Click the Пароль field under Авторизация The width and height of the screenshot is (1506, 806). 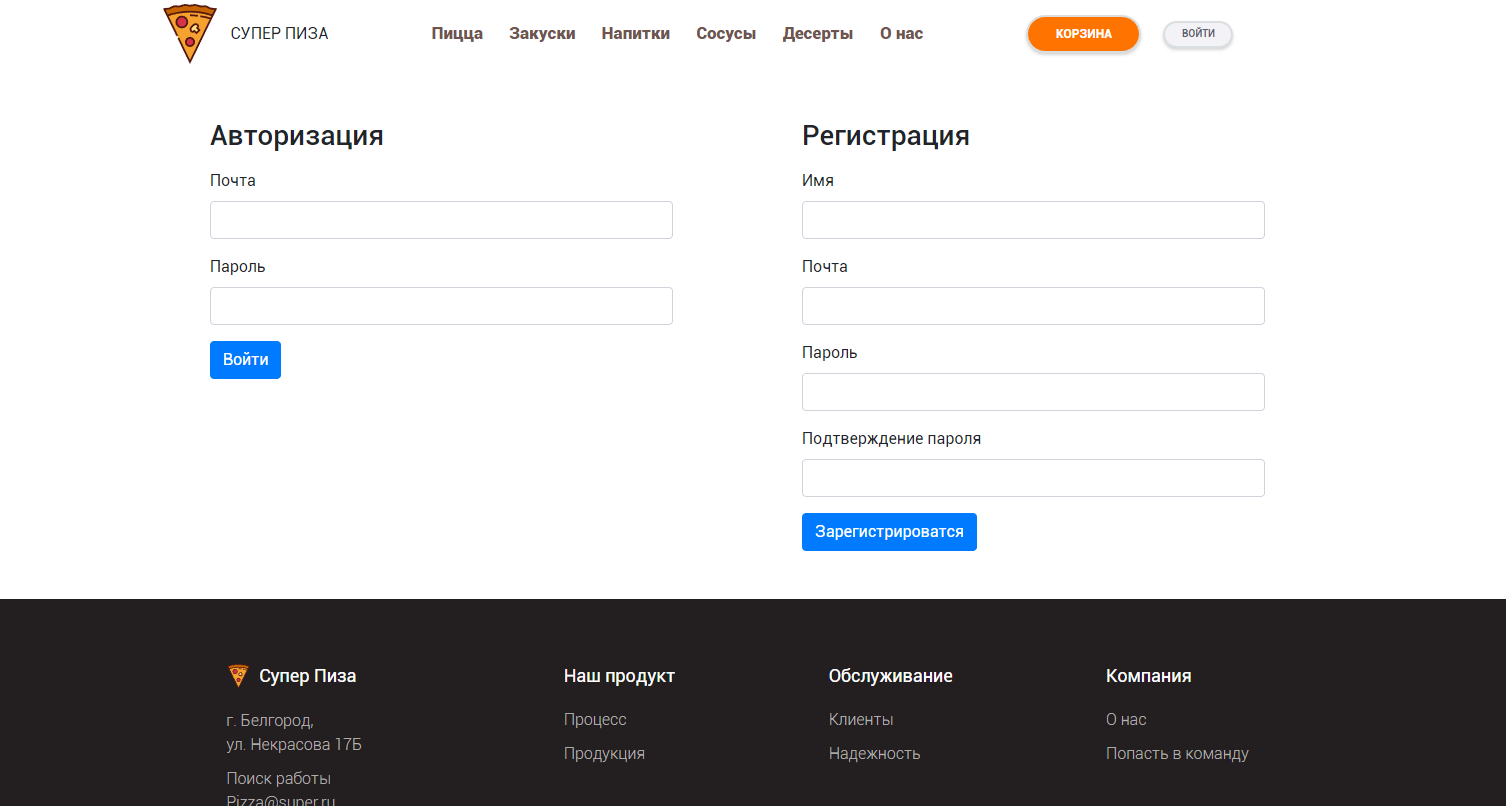coord(441,305)
